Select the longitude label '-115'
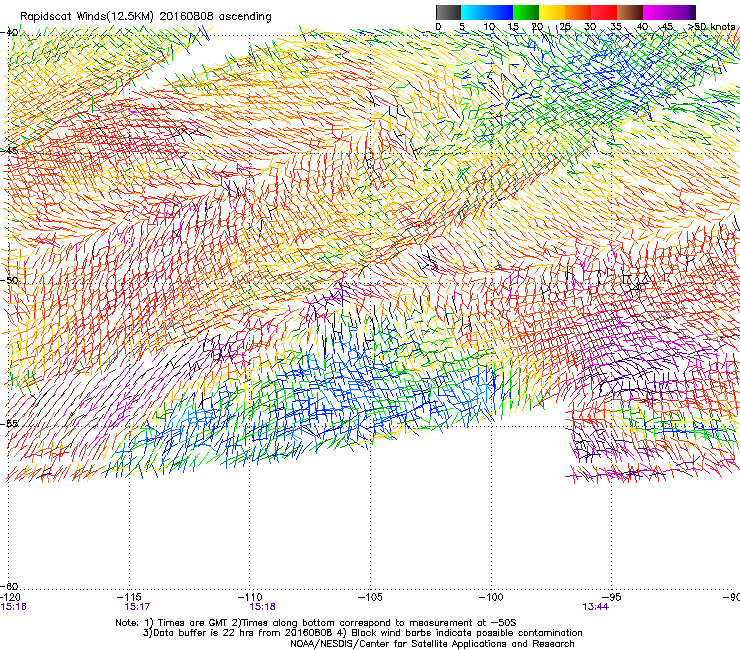The image size is (740, 650). point(129,597)
